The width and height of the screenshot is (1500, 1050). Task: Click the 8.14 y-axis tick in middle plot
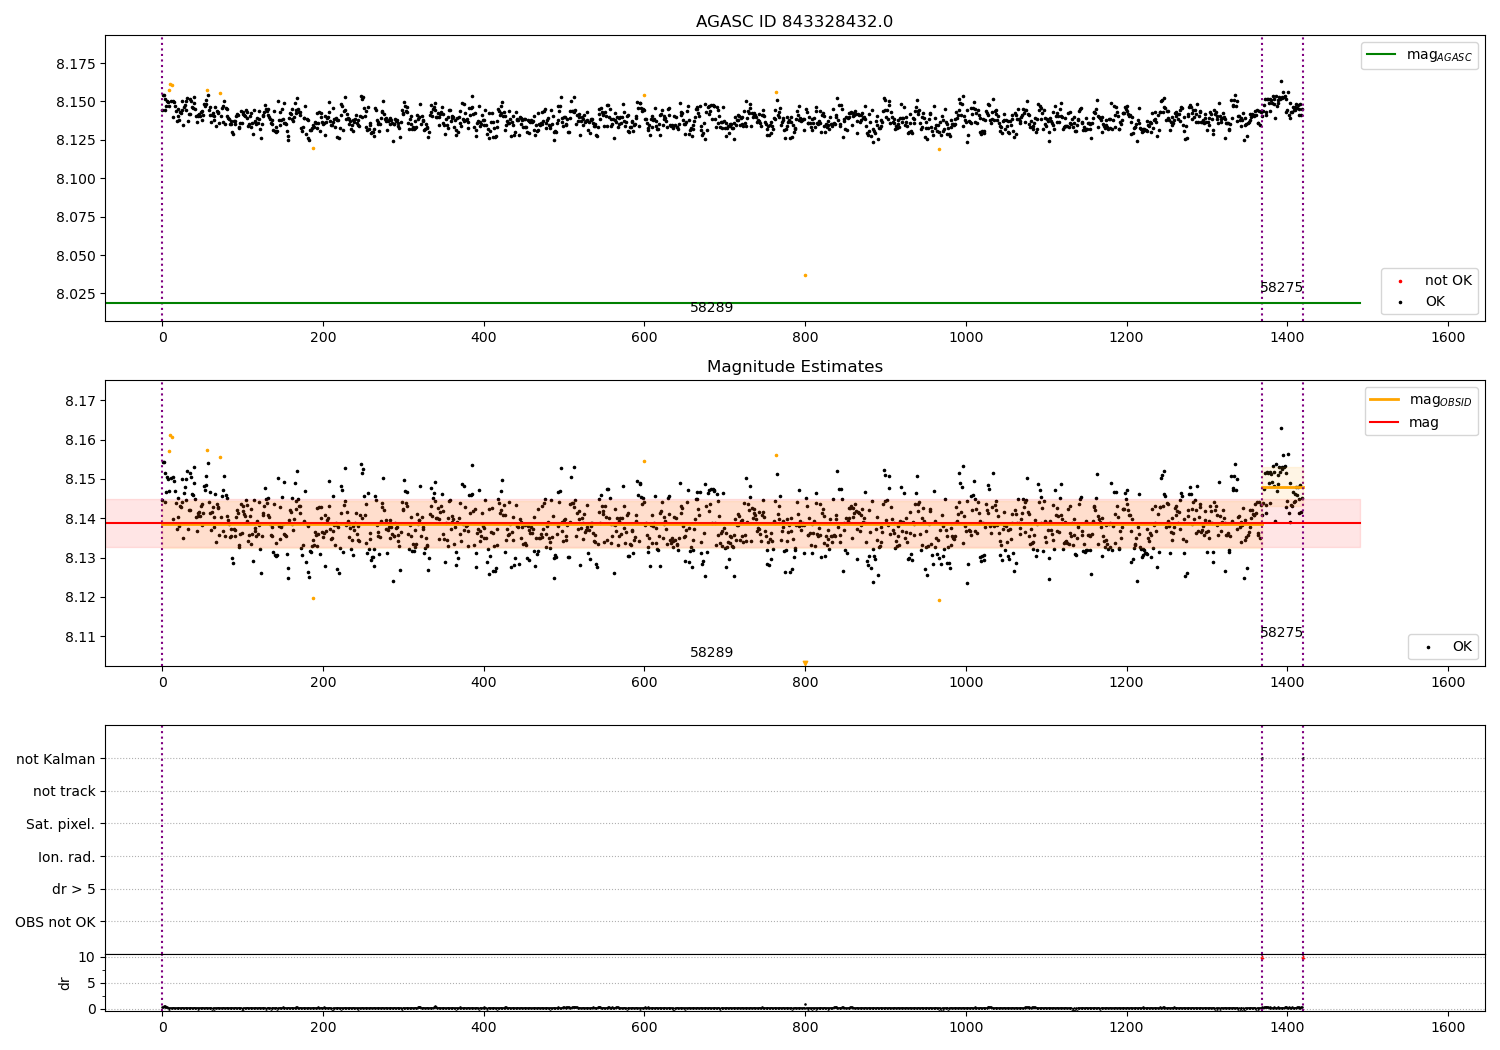tap(80, 519)
